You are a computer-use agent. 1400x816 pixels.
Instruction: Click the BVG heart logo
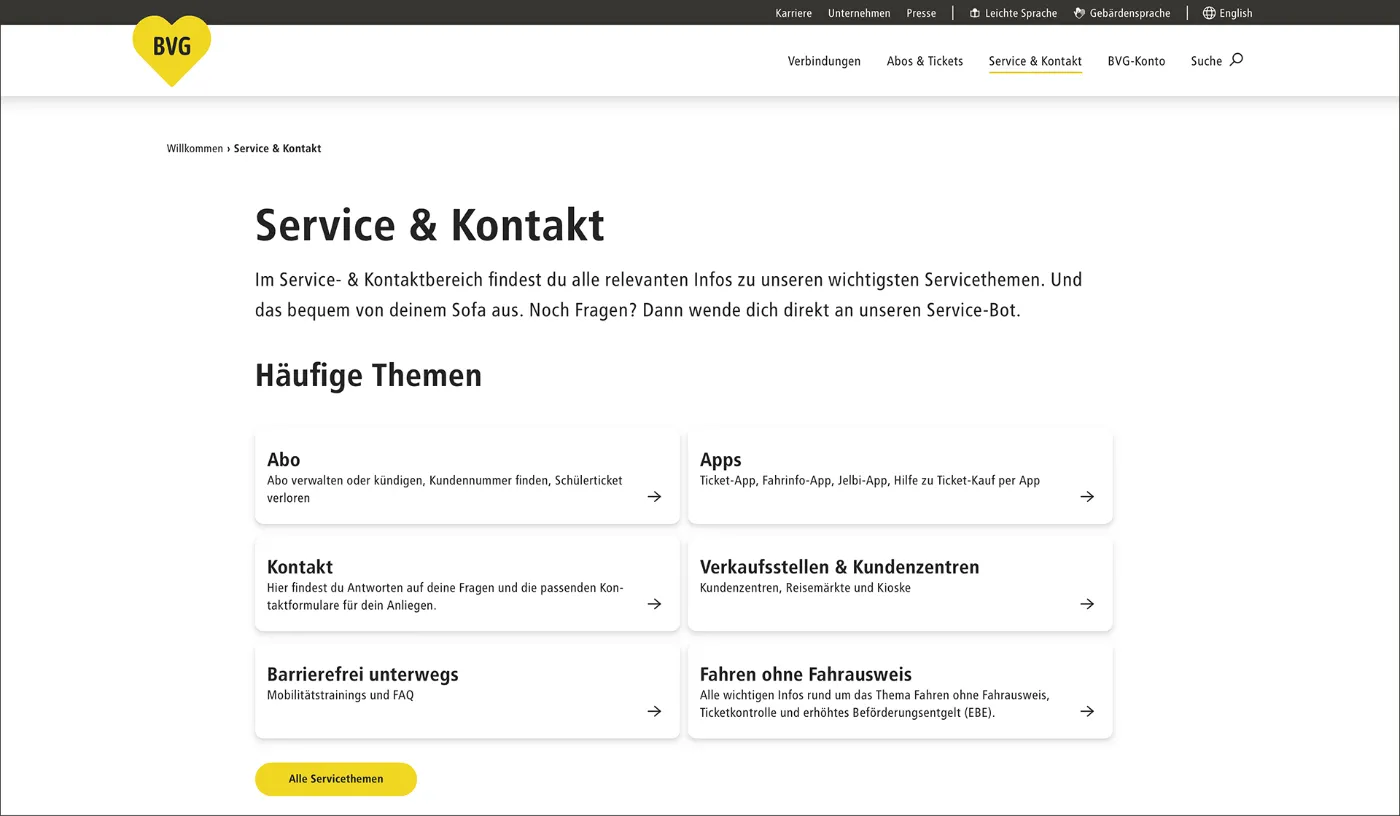pos(172,50)
